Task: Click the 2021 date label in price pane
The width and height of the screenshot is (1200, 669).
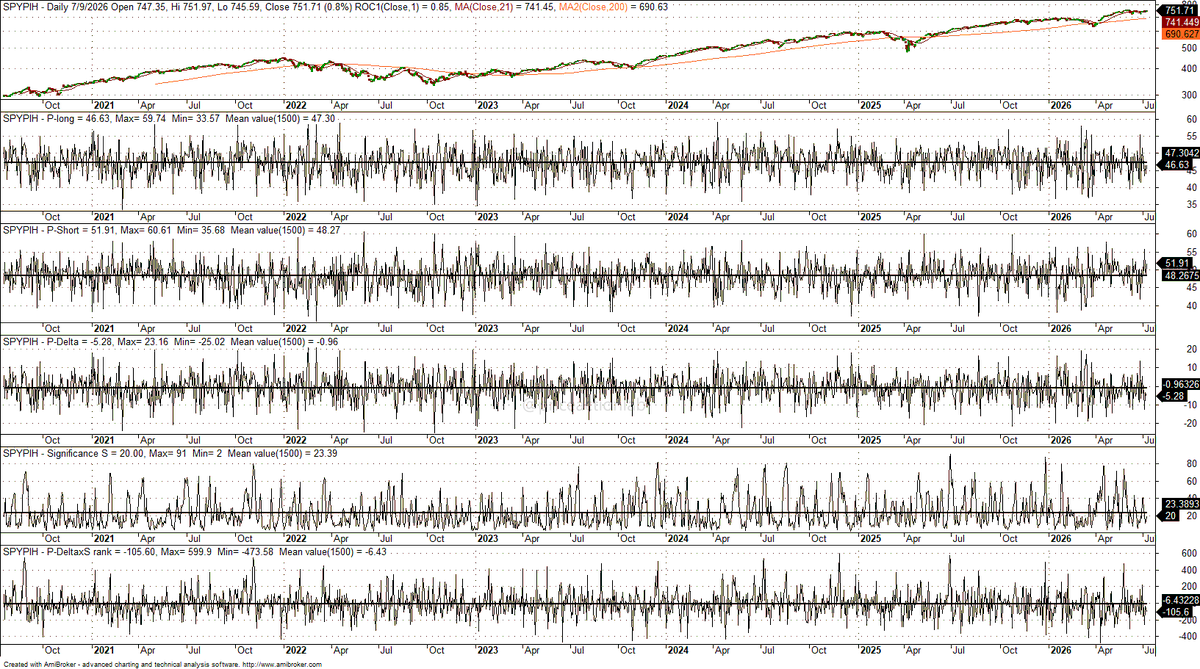Action: tap(103, 104)
